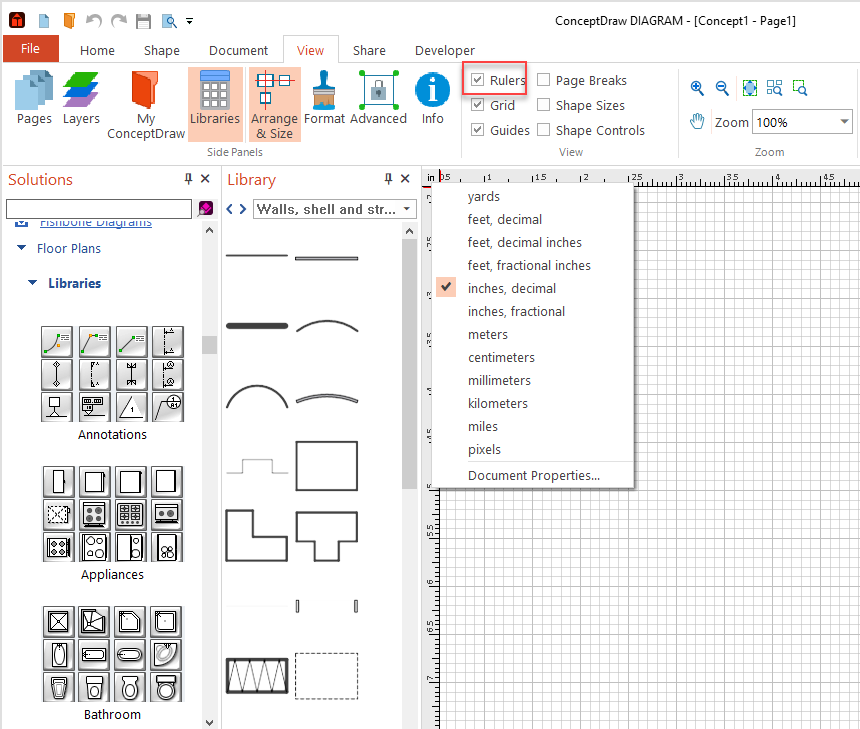Screen dimensions: 860x729
Task: Open the Pages side panel
Action: tap(34, 98)
